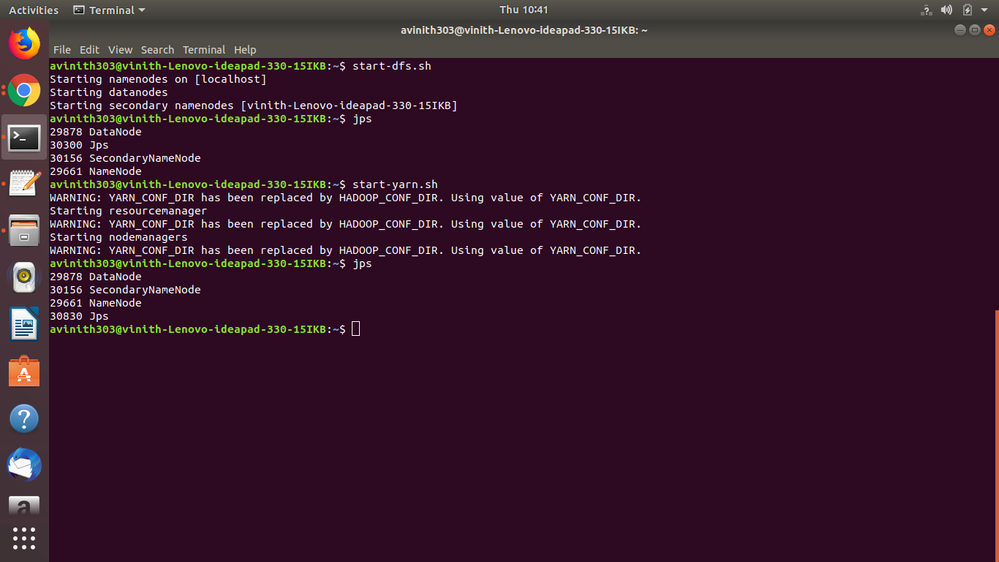
Task: Maximize the terminal window
Action: click(974, 30)
